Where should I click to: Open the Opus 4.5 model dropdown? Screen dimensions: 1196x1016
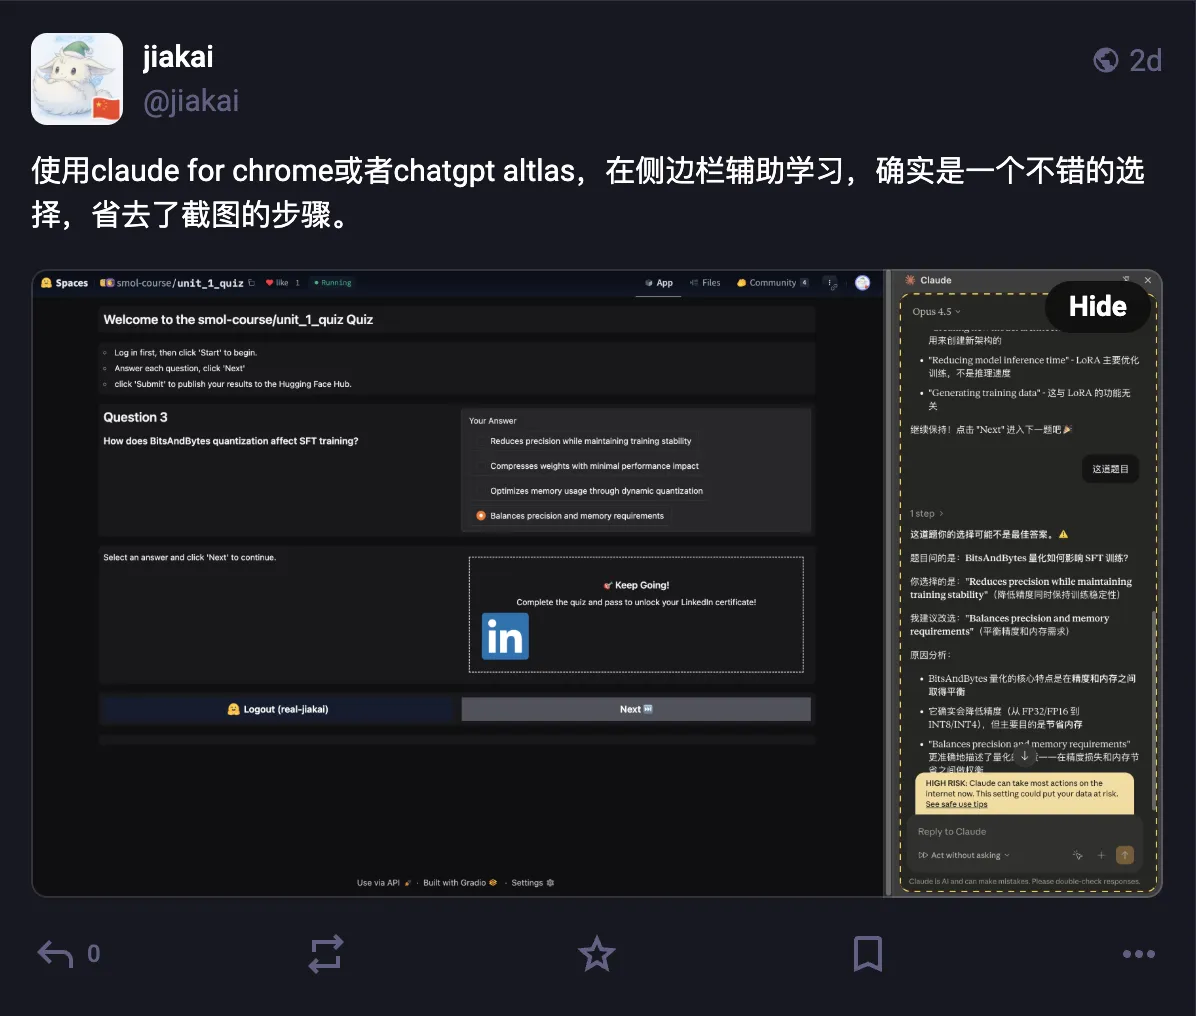(936, 312)
